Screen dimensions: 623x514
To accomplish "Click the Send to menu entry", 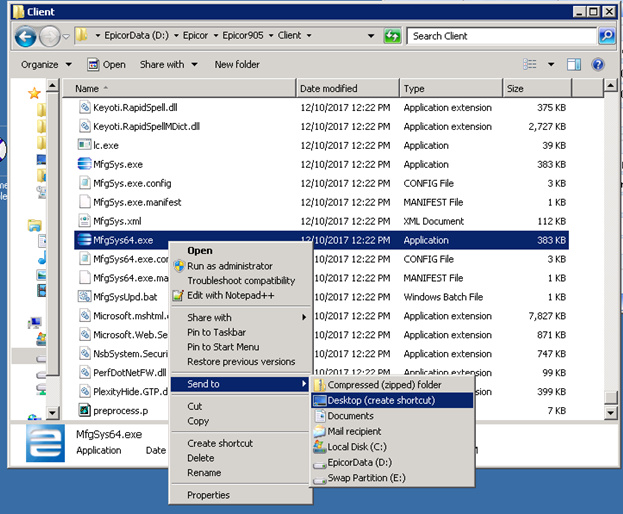I will (x=240, y=384).
